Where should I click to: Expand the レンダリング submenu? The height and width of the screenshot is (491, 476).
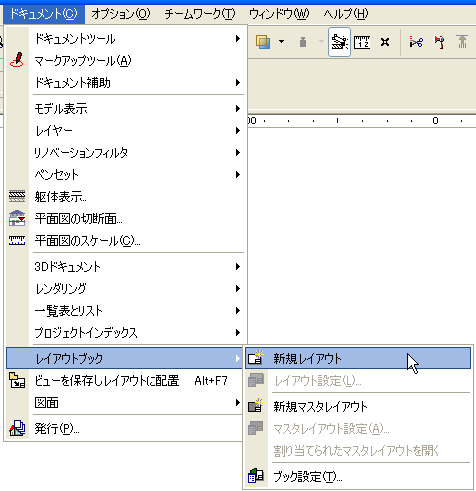[125, 289]
